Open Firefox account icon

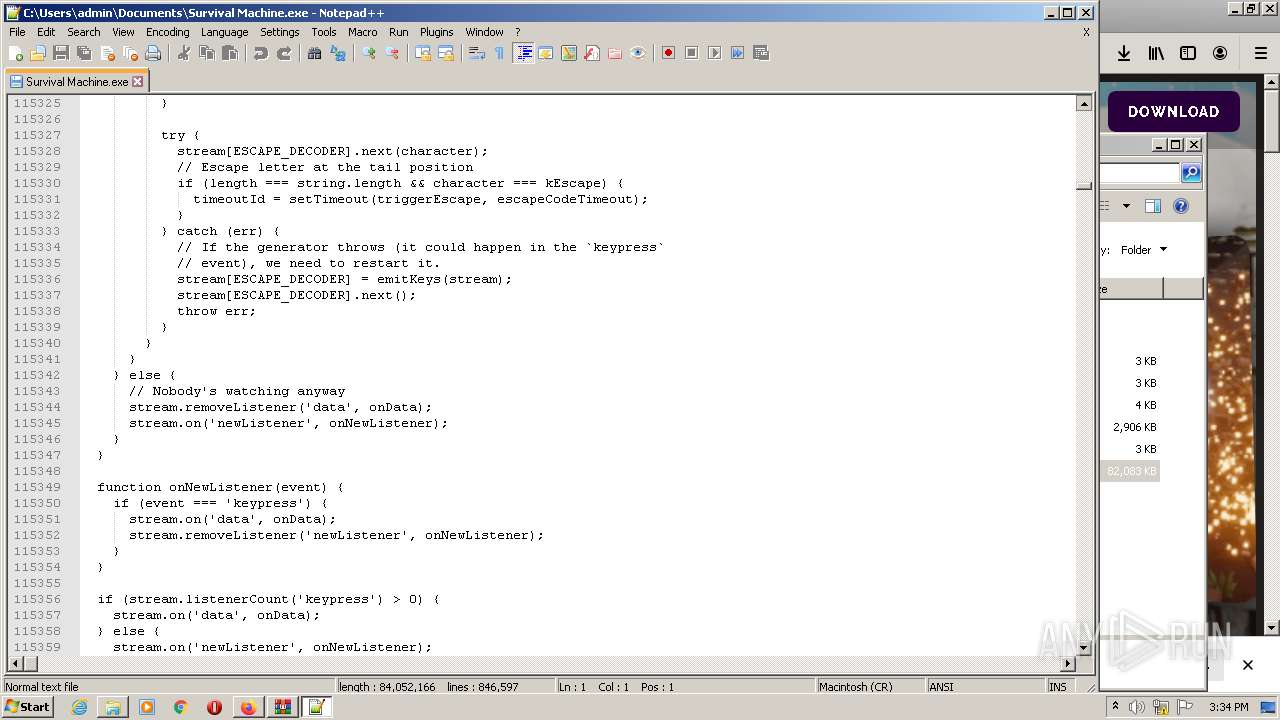pos(1220,53)
